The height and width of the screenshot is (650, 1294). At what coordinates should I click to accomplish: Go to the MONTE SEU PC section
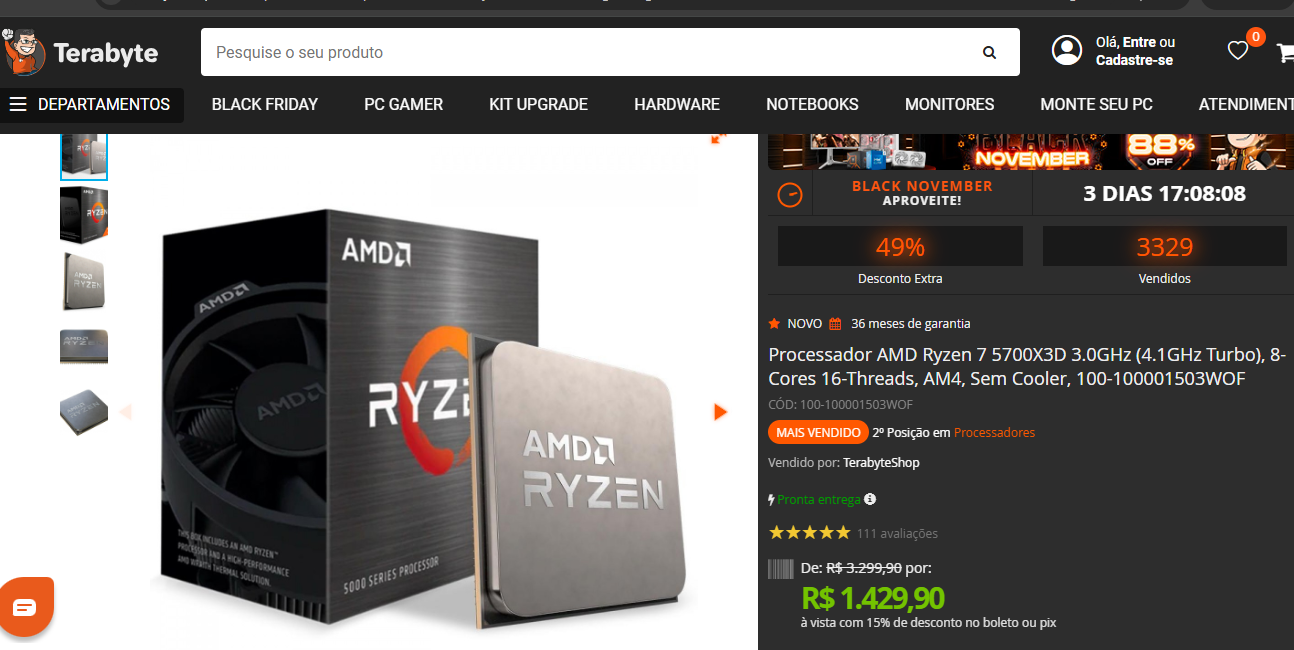click(x=1096, y=104)
